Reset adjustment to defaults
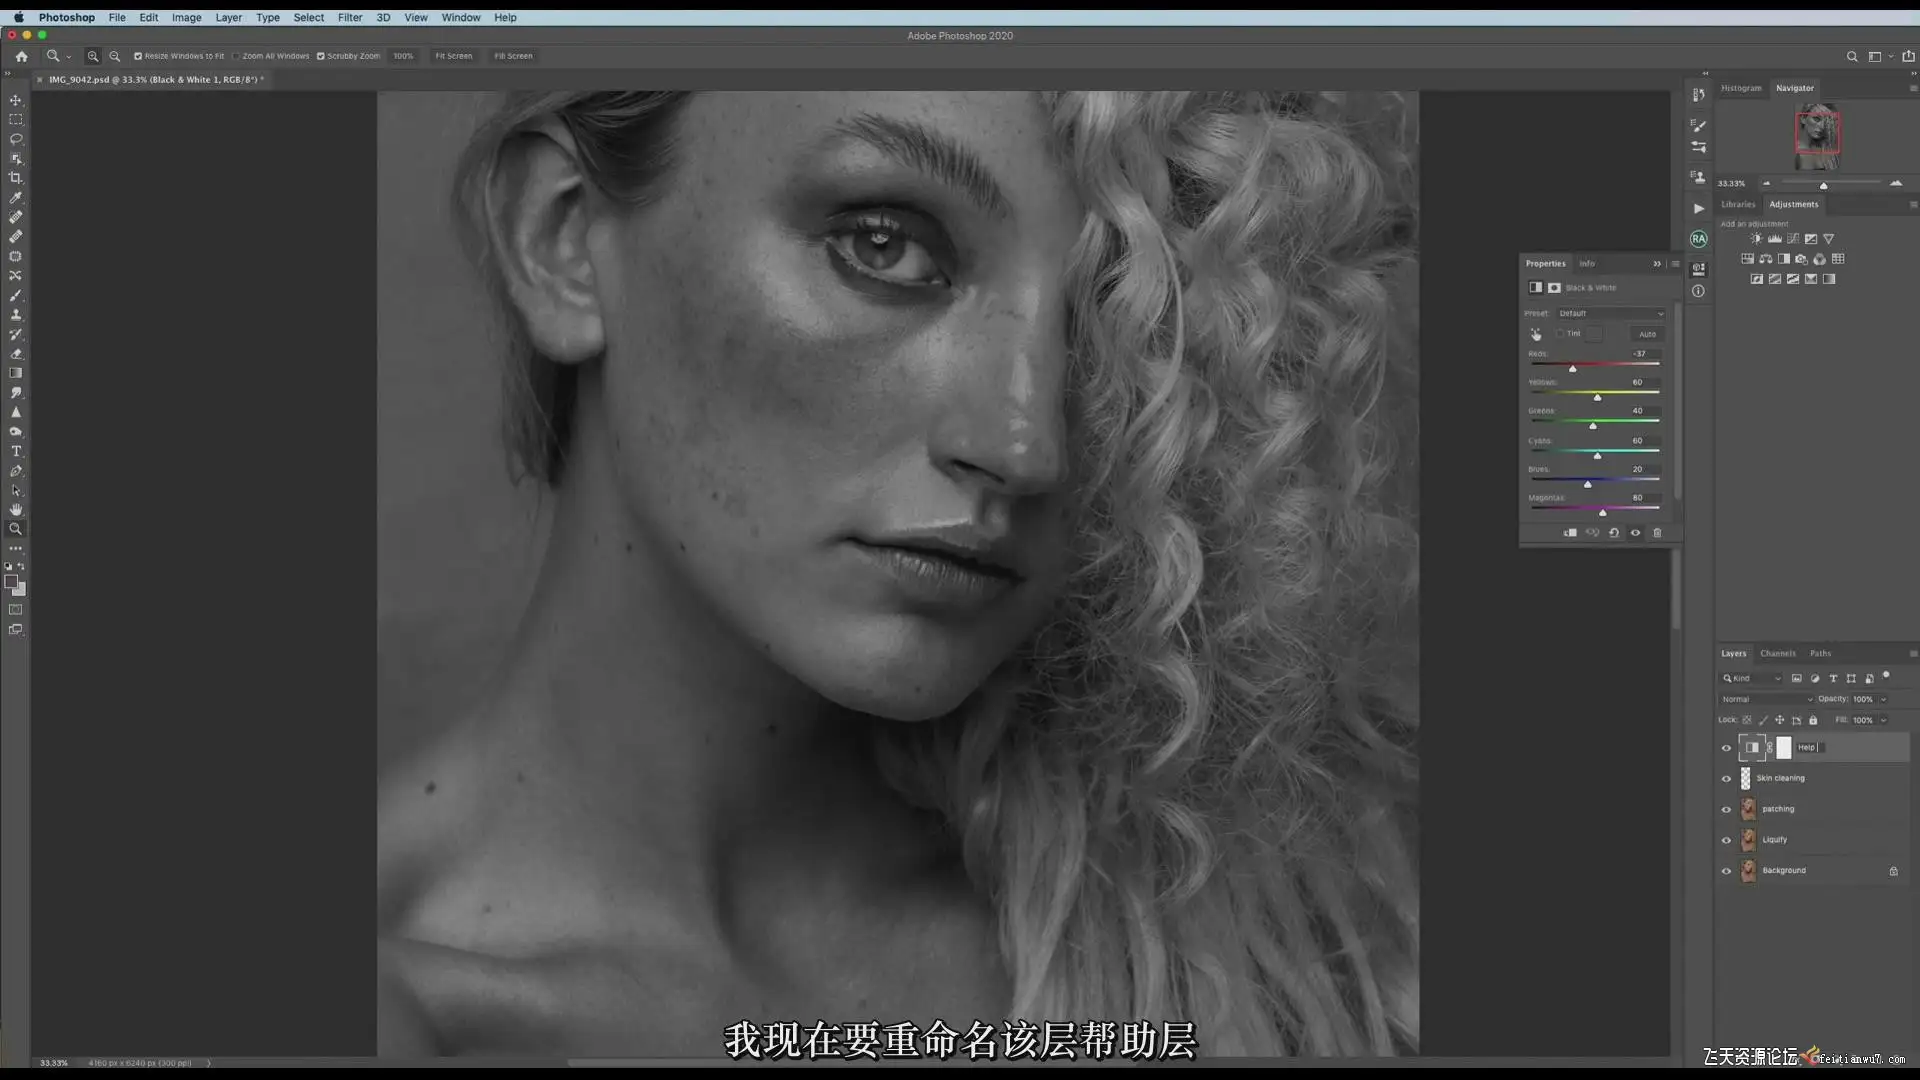The width and height of the screenshot is (1920, 1080). [x=1614, y=533]
